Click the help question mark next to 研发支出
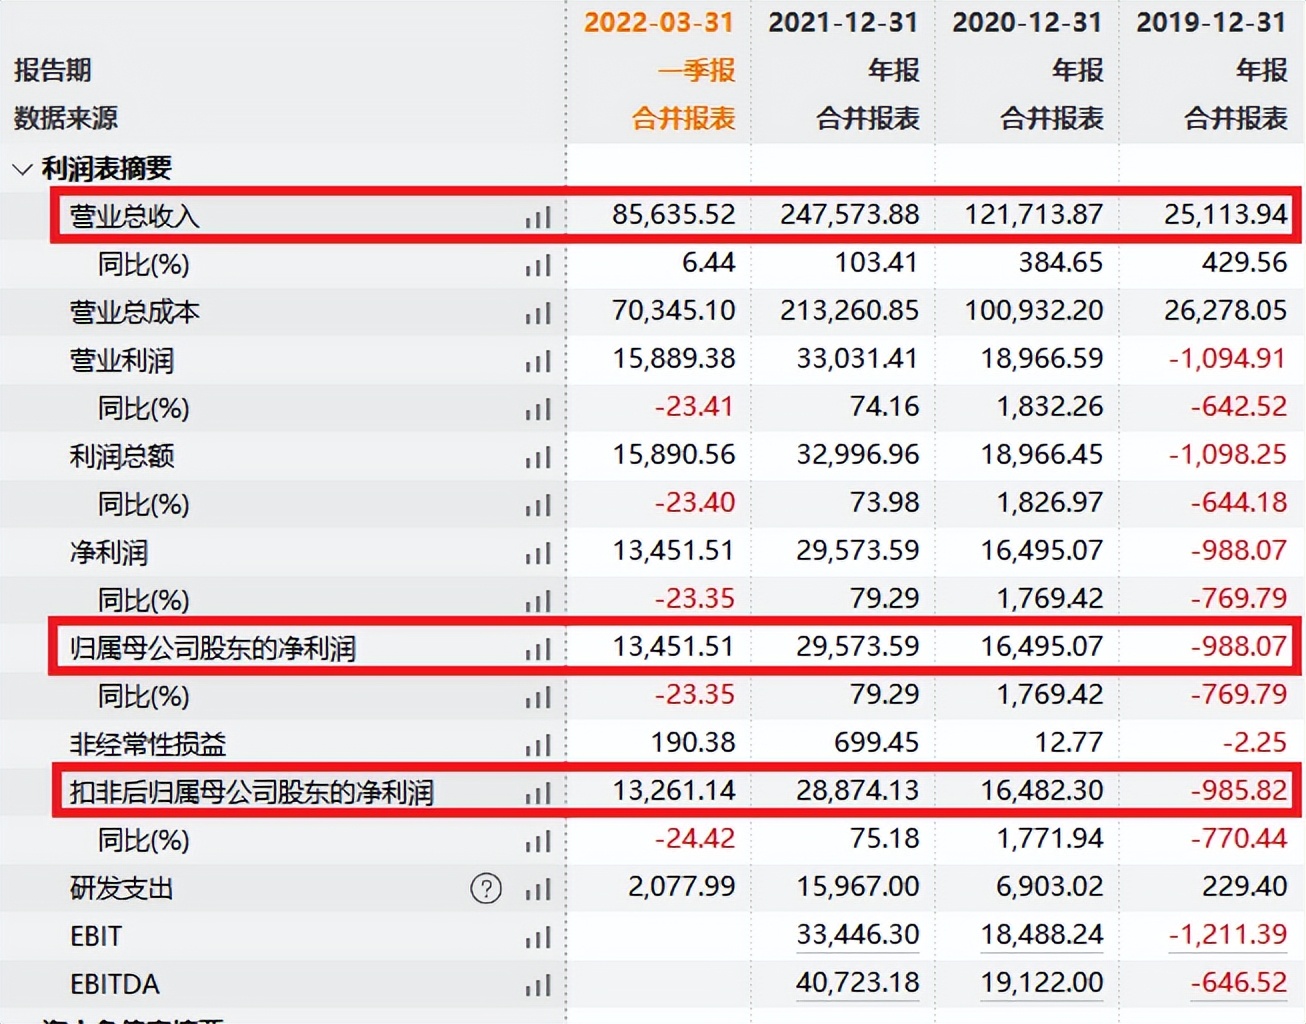This screenshot has height=1024, width=1306. 486,888
